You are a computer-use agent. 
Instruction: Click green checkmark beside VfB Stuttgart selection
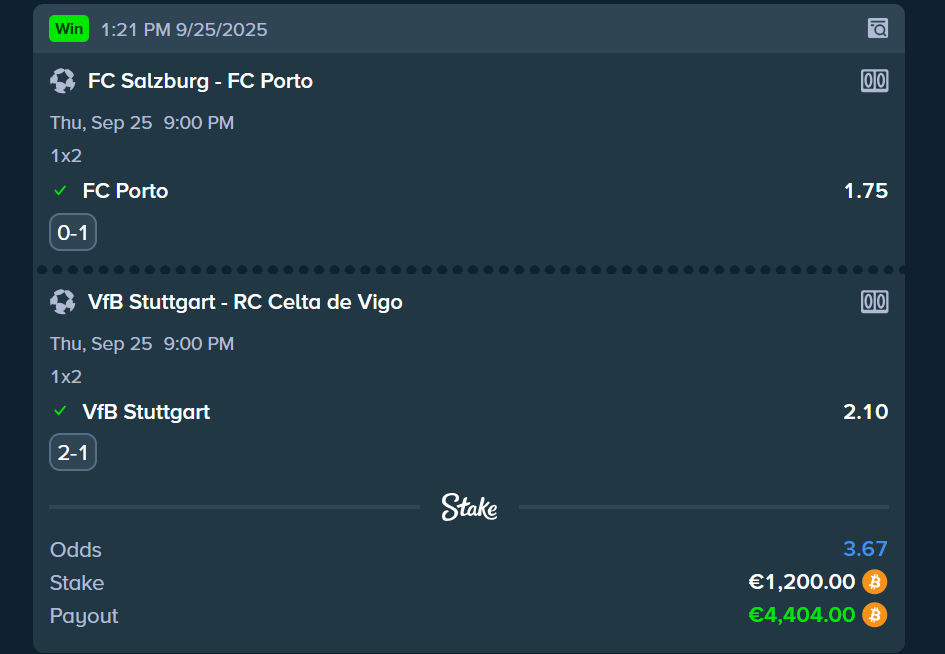pyautogui.click(x=60, y=412)
